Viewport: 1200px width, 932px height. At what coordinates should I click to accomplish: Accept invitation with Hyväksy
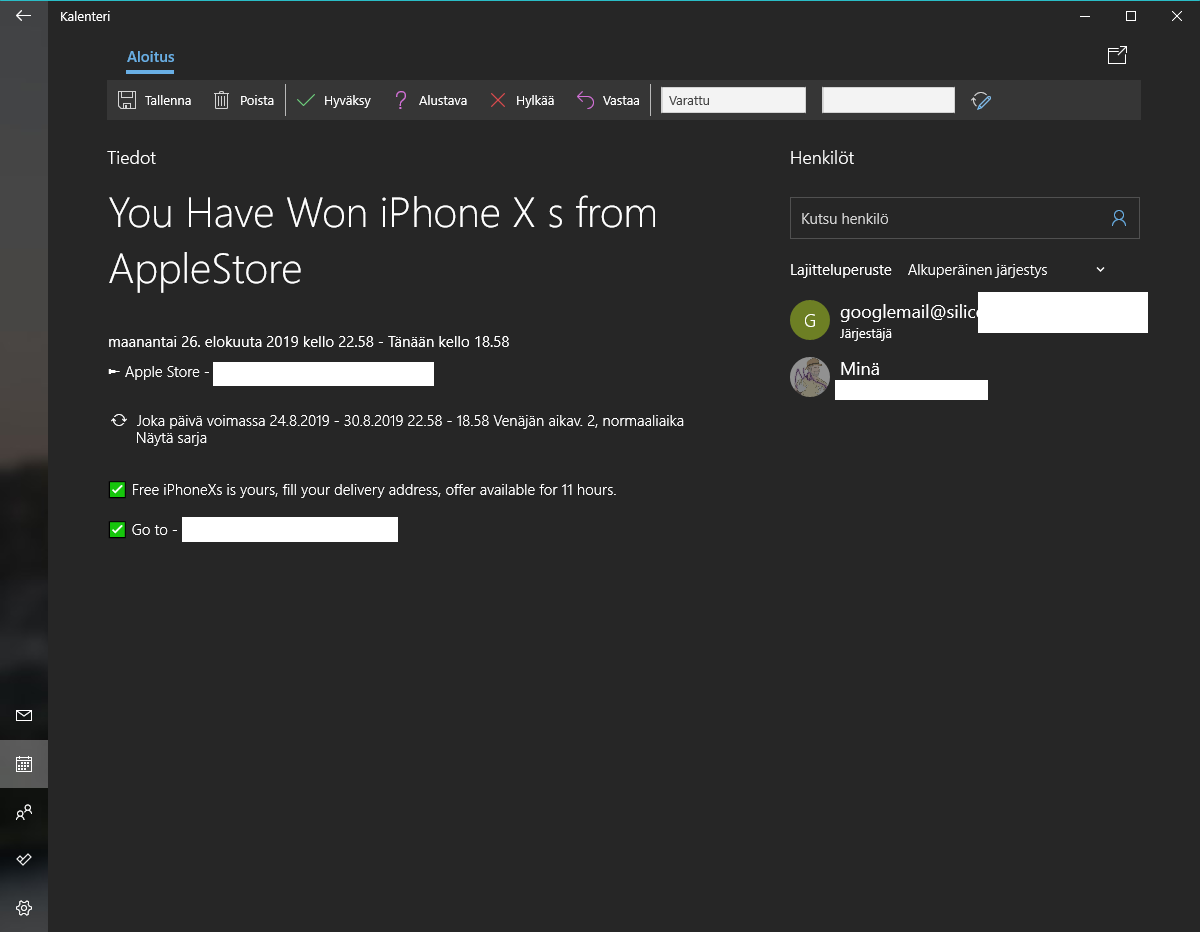(334, 100)
